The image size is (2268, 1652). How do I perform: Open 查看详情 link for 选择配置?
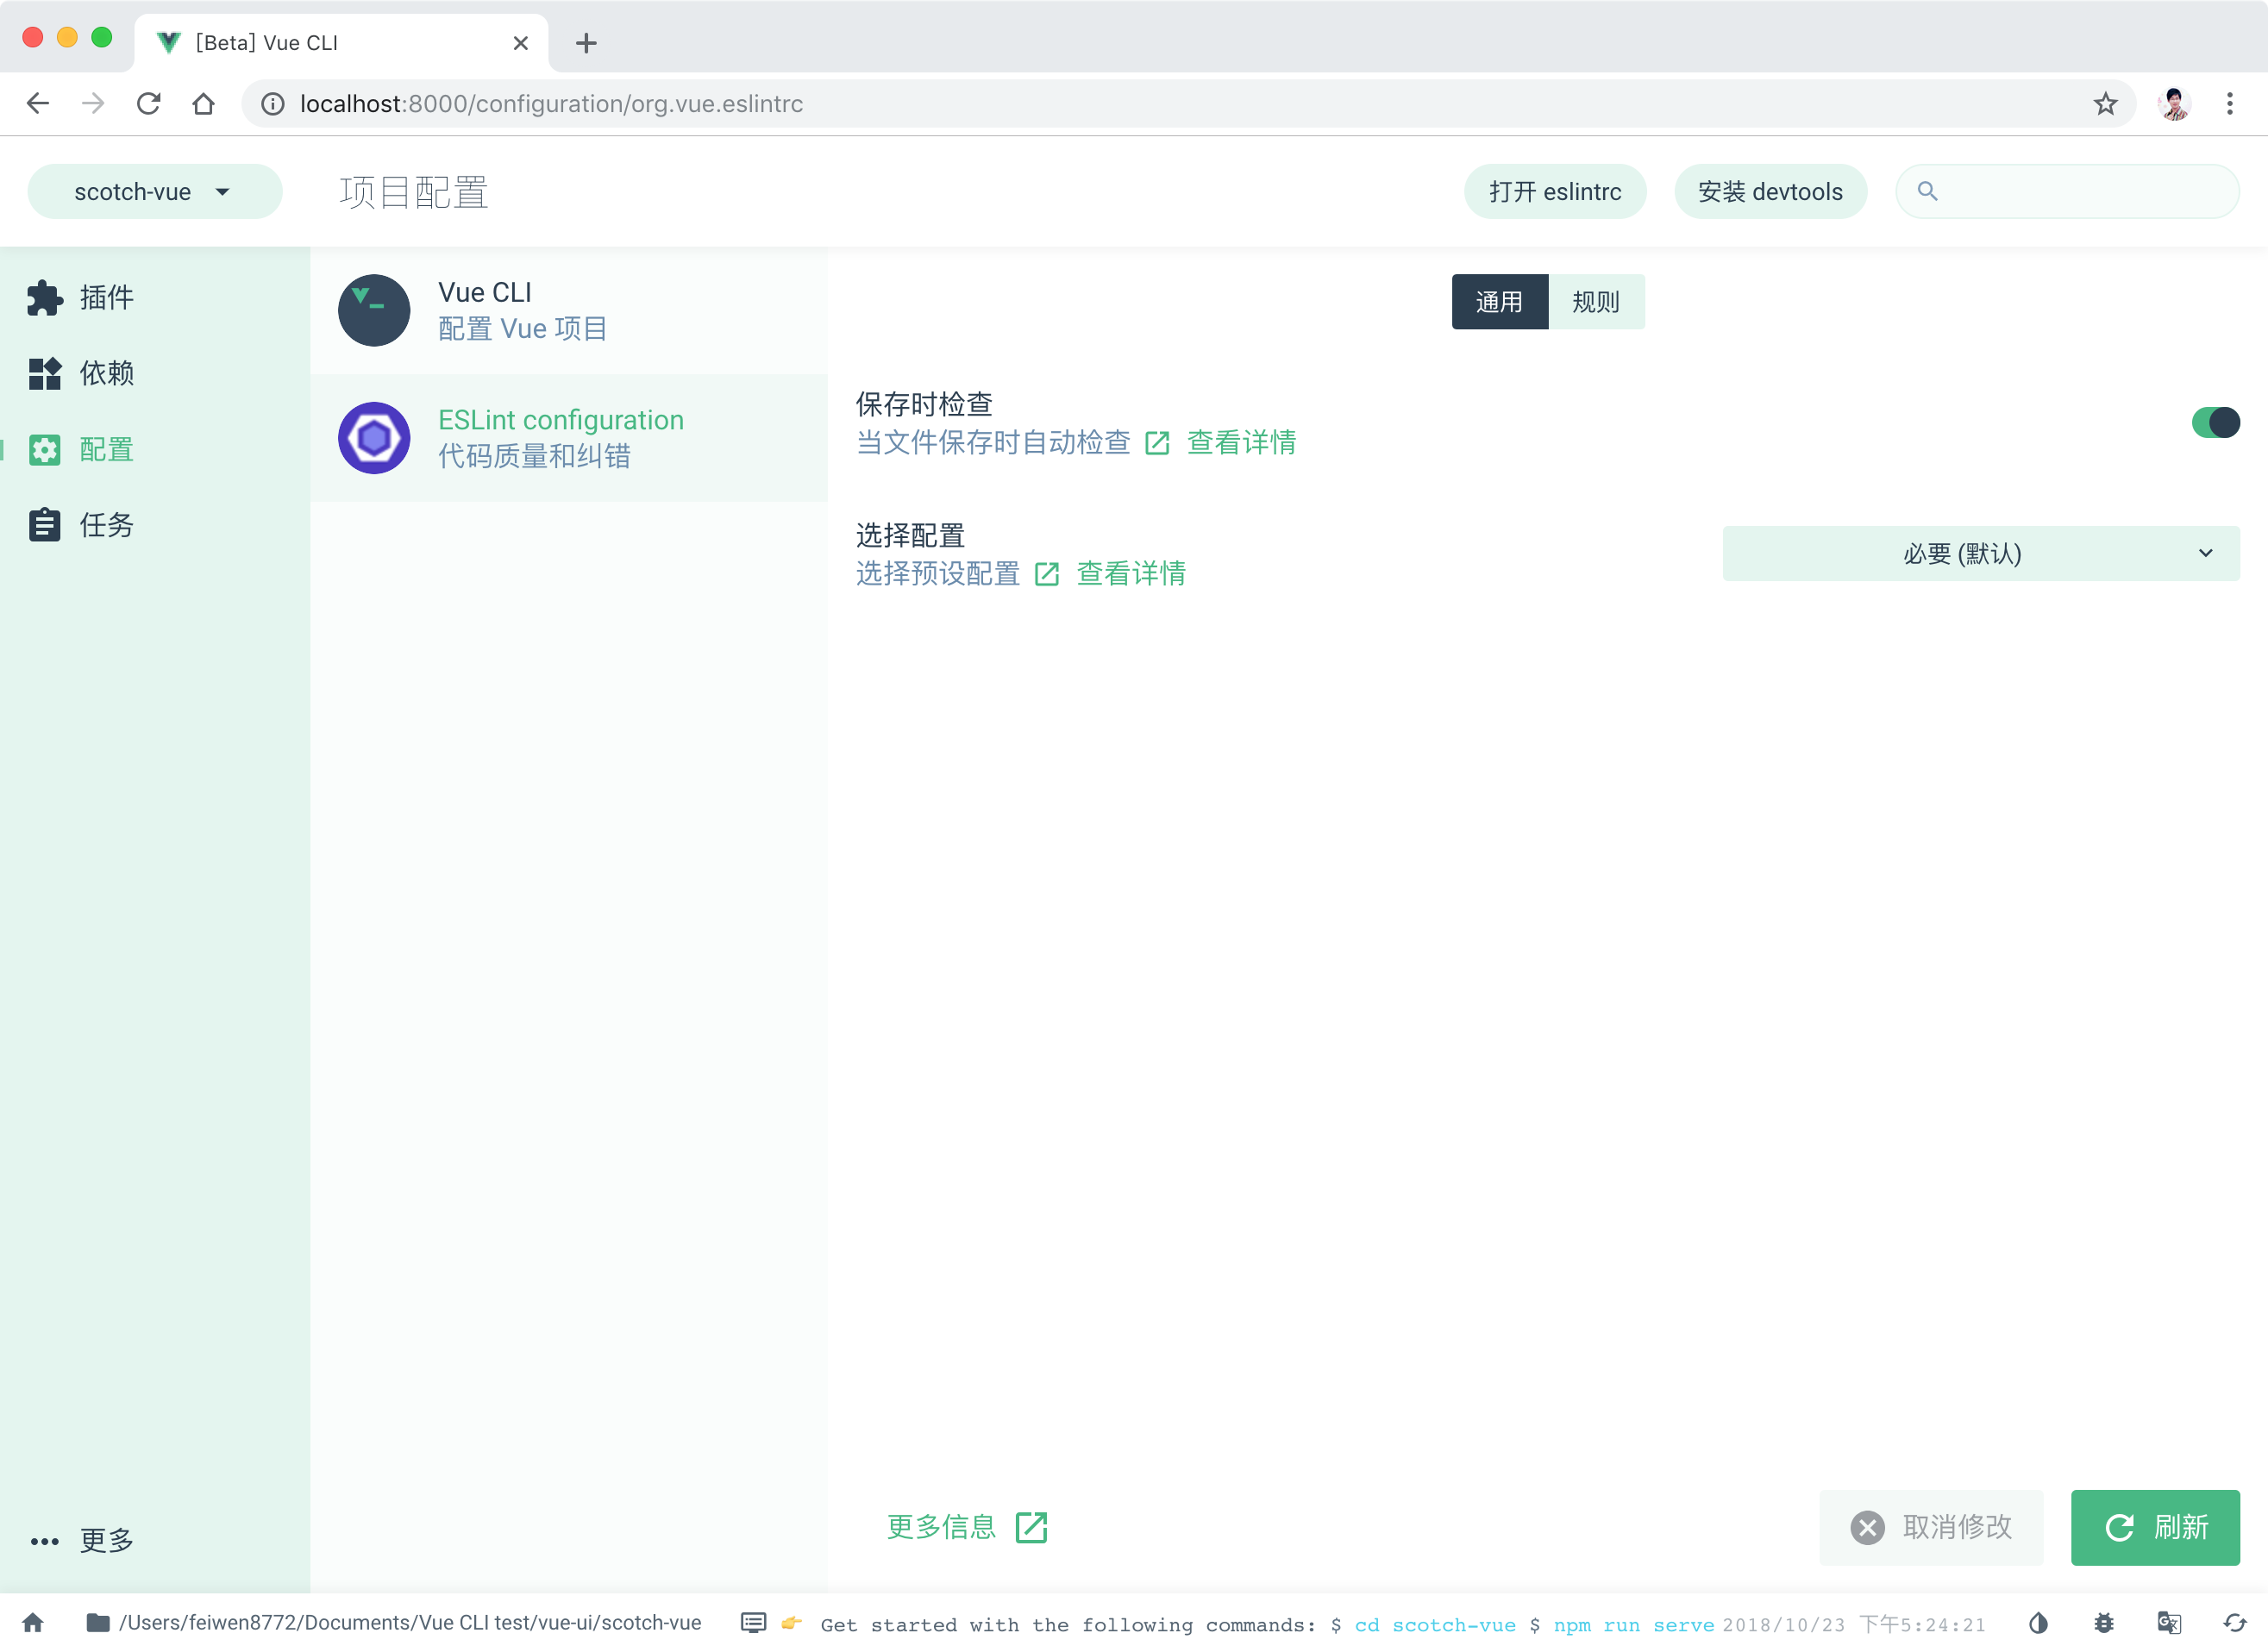(x=1130, y=573)
